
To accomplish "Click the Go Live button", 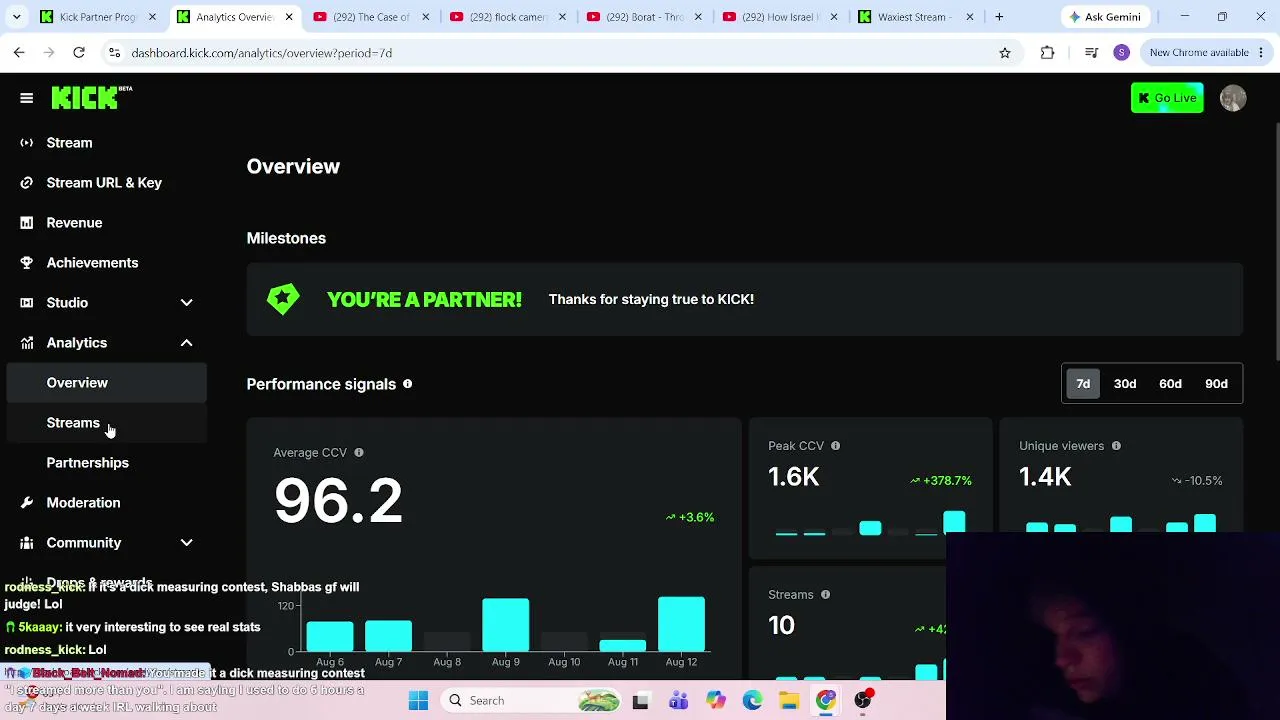I will point(1167,98).
